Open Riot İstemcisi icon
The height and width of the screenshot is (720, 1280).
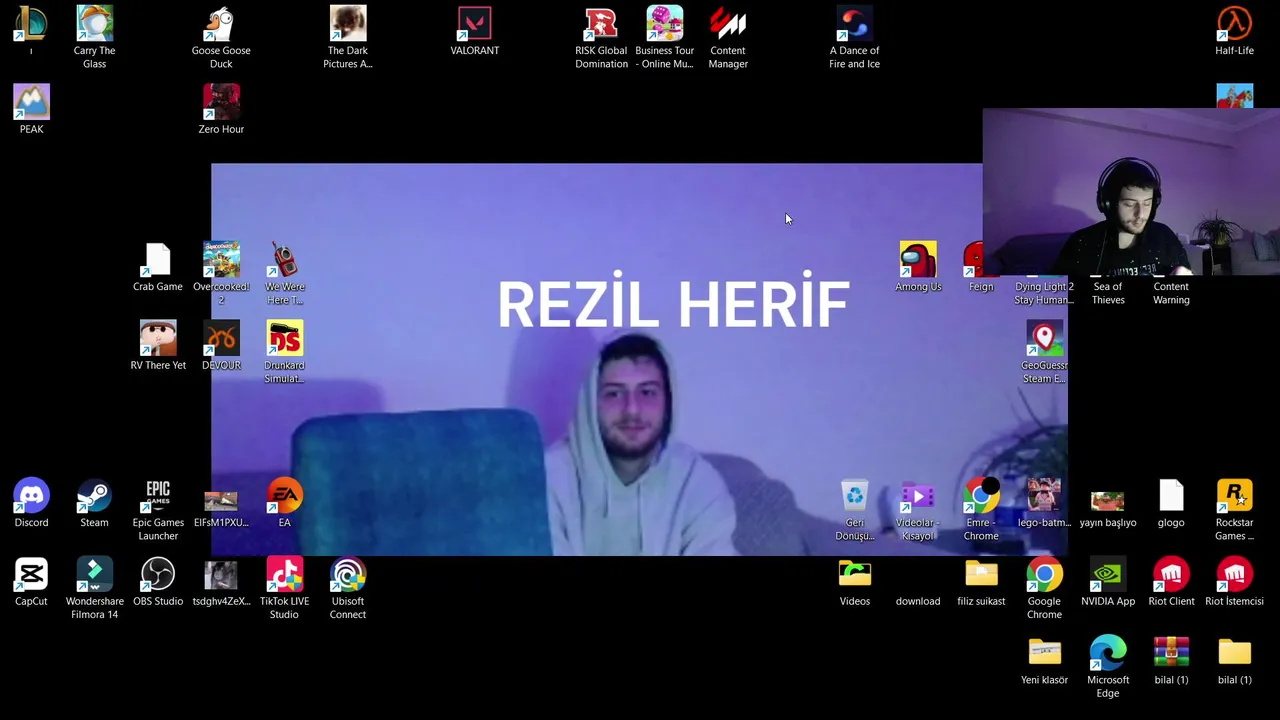point(1234,575)
